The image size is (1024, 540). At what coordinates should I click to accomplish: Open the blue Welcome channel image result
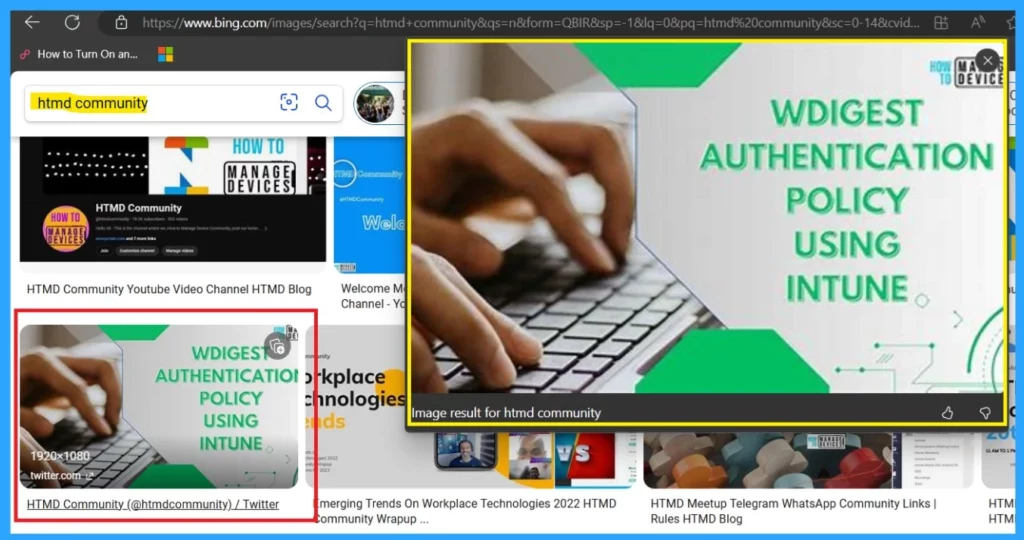(370, 205)
